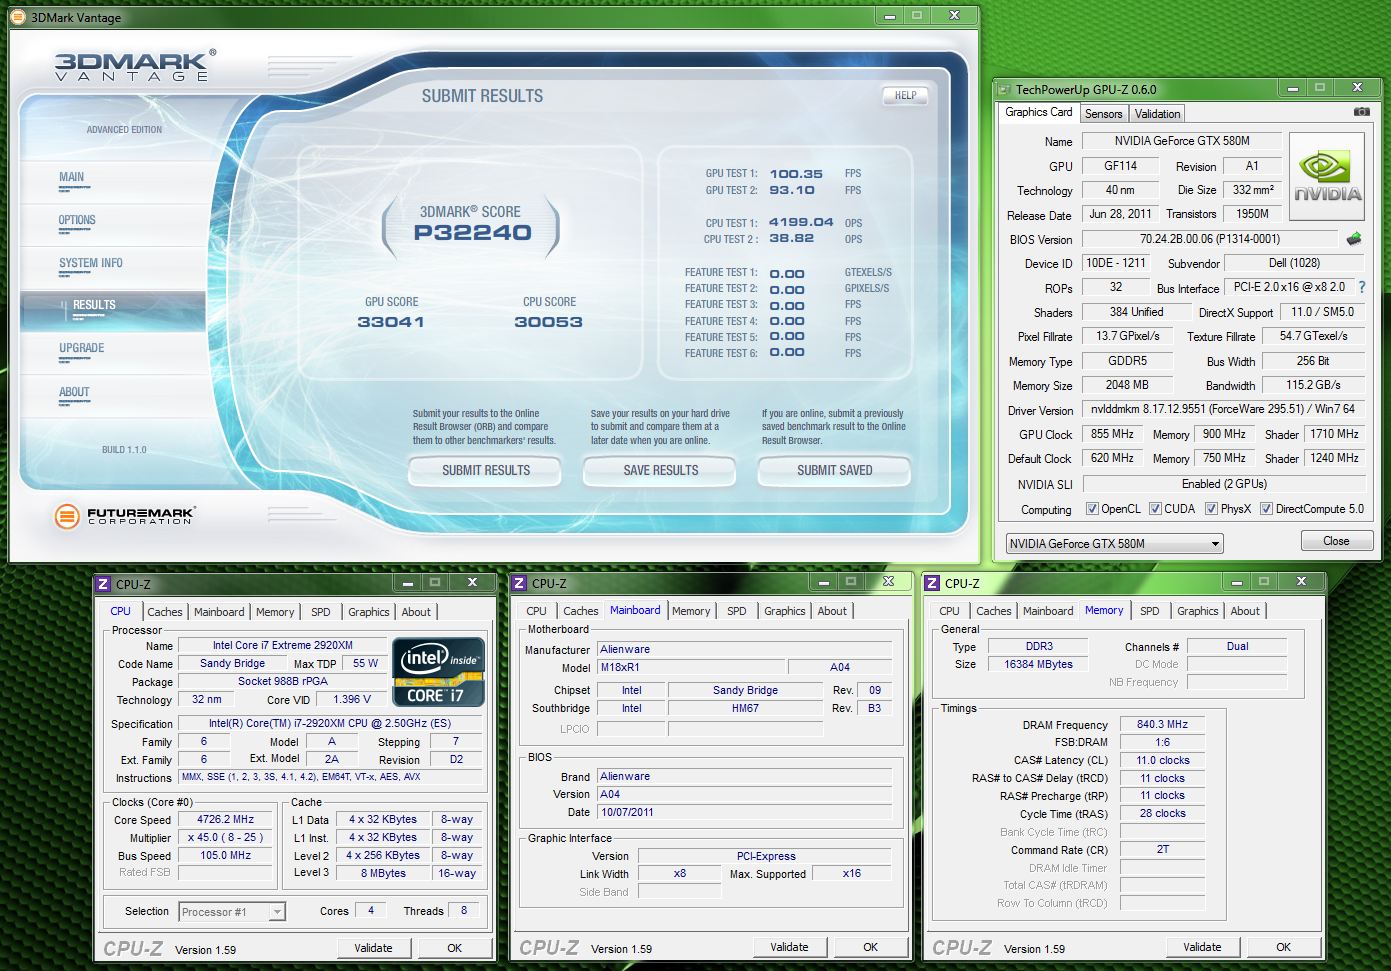This screenshot has height=971, width=1391.
Task: Click the GPU name field in GPU-Z
Action: [x=1181, y=141]
